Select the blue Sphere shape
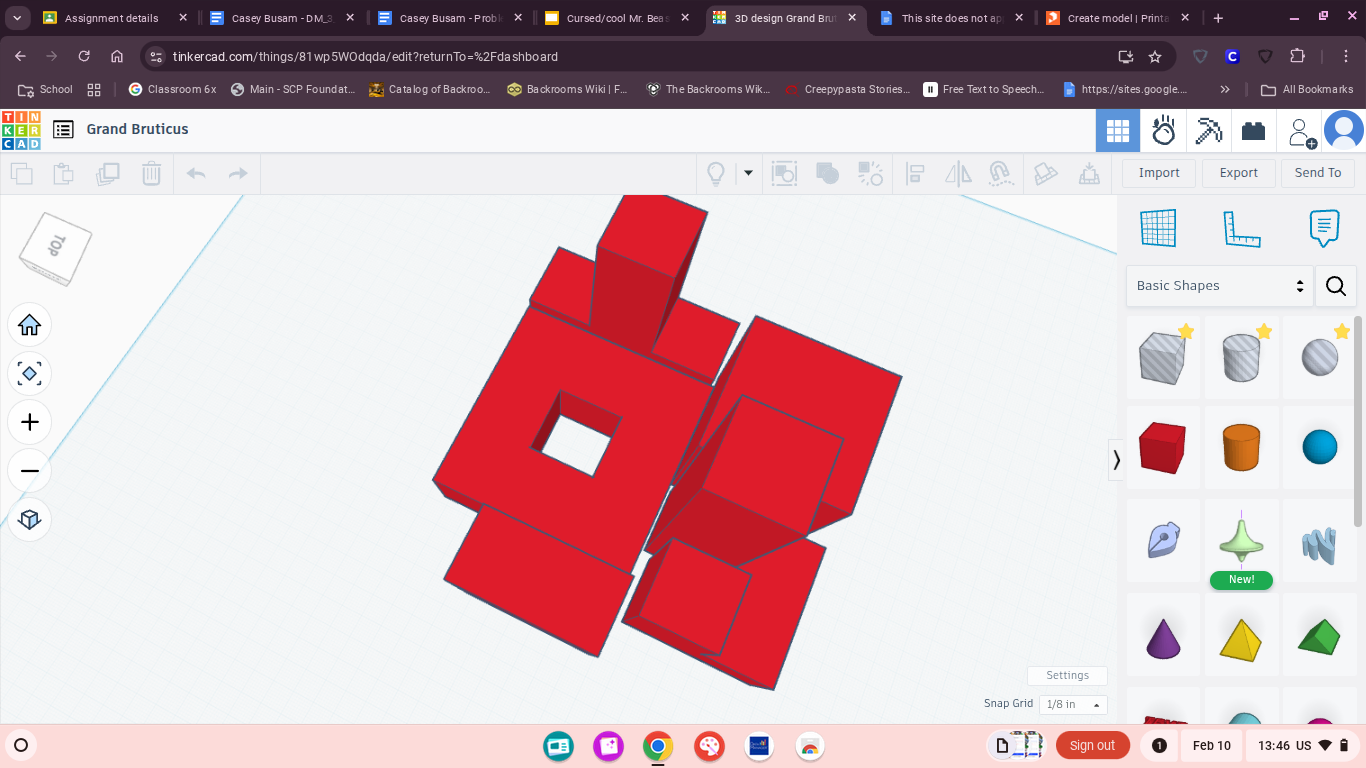 (1320, 447)
